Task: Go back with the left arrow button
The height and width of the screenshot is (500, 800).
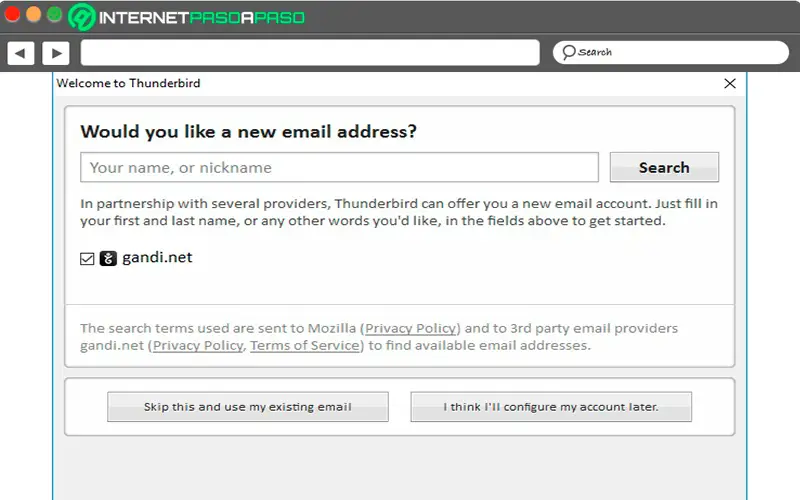Action: pos(21,52)
